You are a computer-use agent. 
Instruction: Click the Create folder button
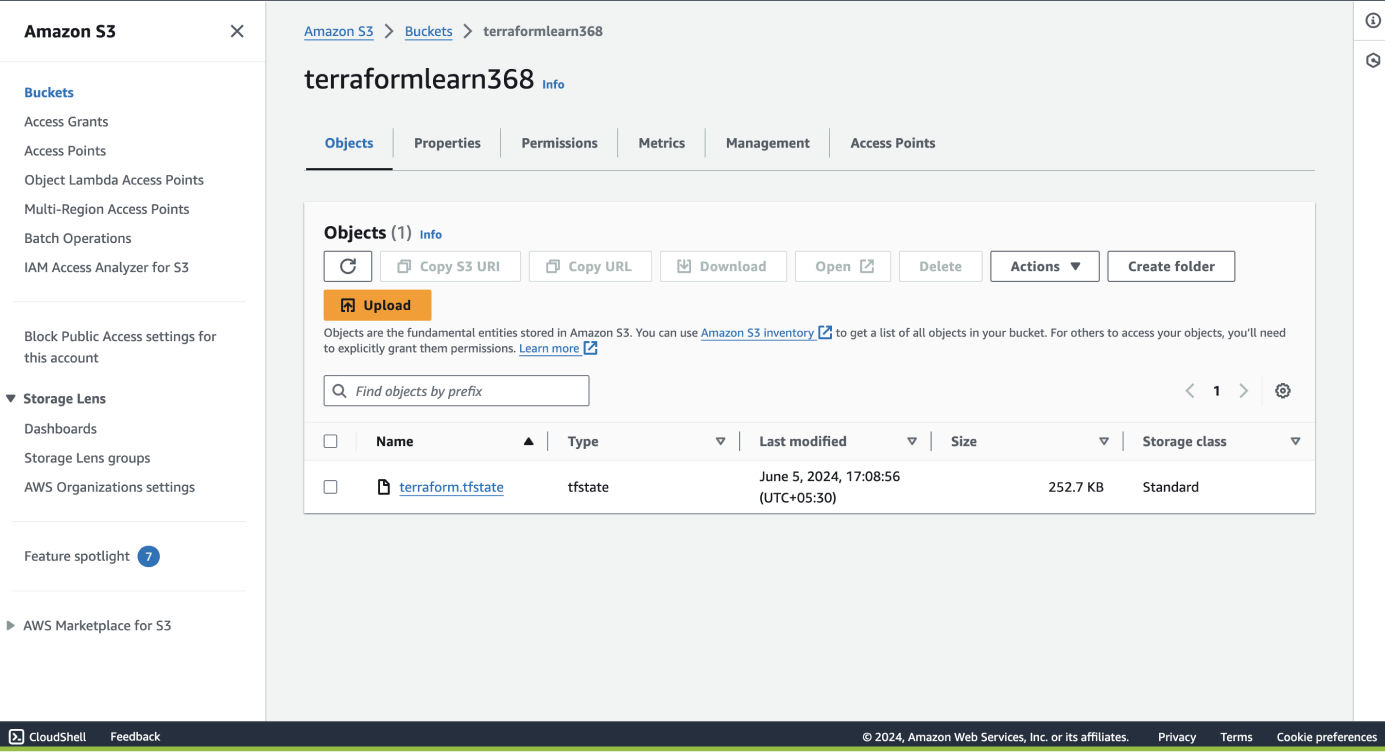coord(1171,266)
